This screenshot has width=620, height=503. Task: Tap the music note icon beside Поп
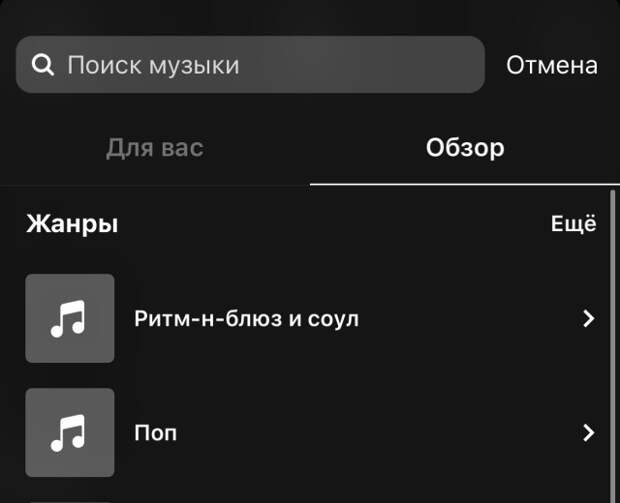(68, 433)
